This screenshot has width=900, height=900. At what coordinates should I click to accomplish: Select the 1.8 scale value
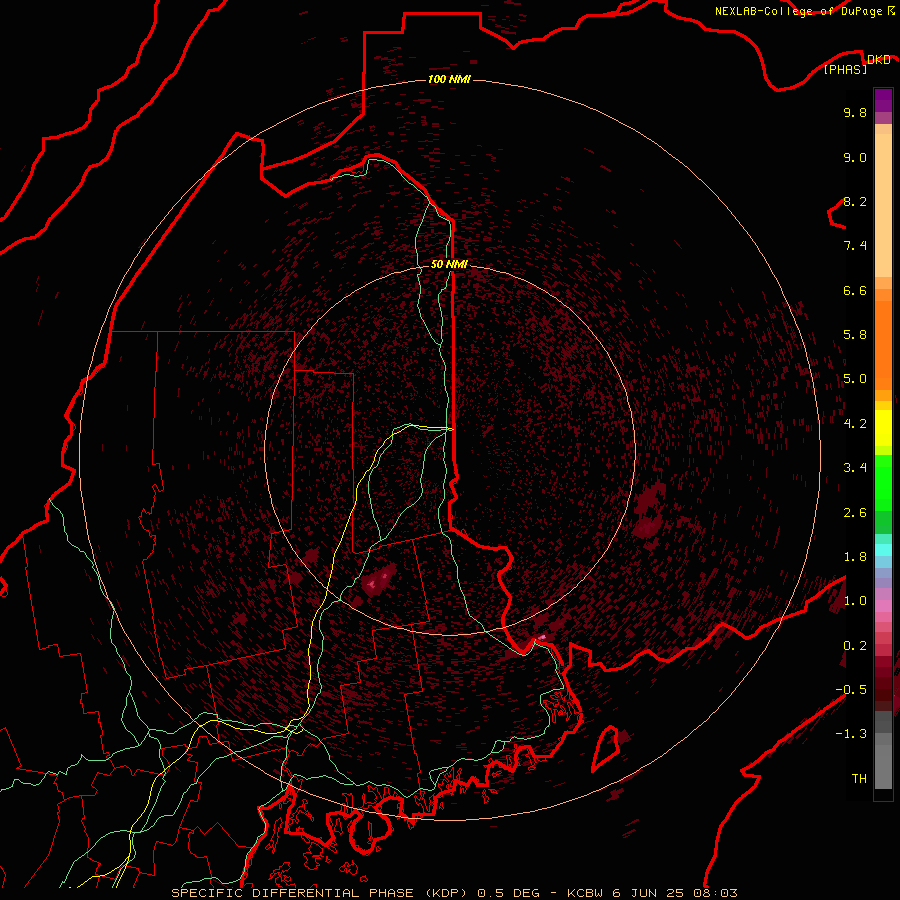click(855, 557)
